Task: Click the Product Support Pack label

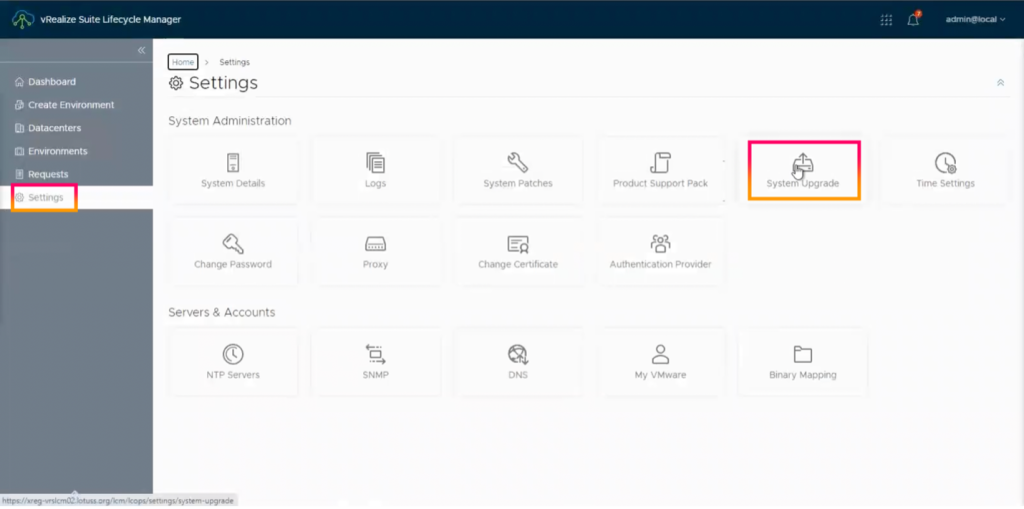Action: pyautogui.click(x=660, y=184)
